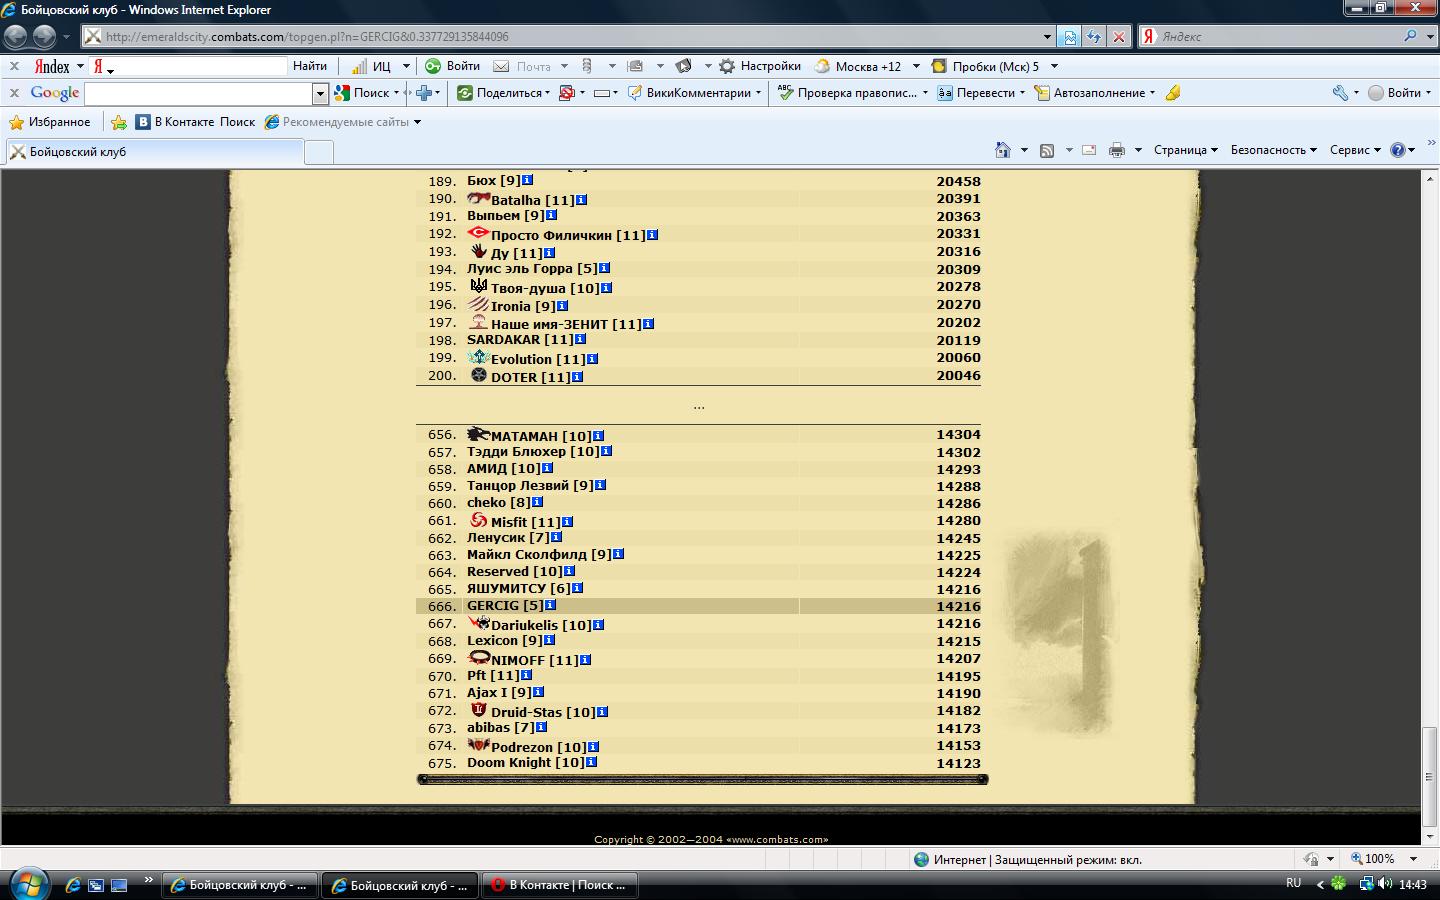Click the clan emblem before Твоя-душа
Viewport: 1440px width, 900px height.
coord(479,286)
